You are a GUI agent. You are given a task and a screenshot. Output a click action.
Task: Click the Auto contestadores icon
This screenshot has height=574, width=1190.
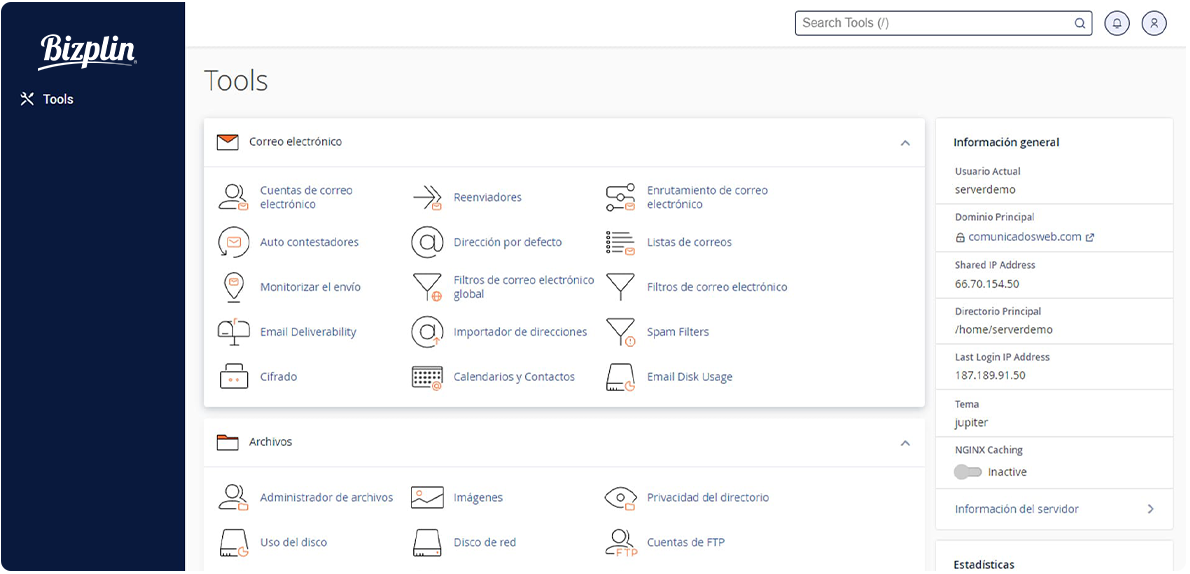click(x=234, y=242)
